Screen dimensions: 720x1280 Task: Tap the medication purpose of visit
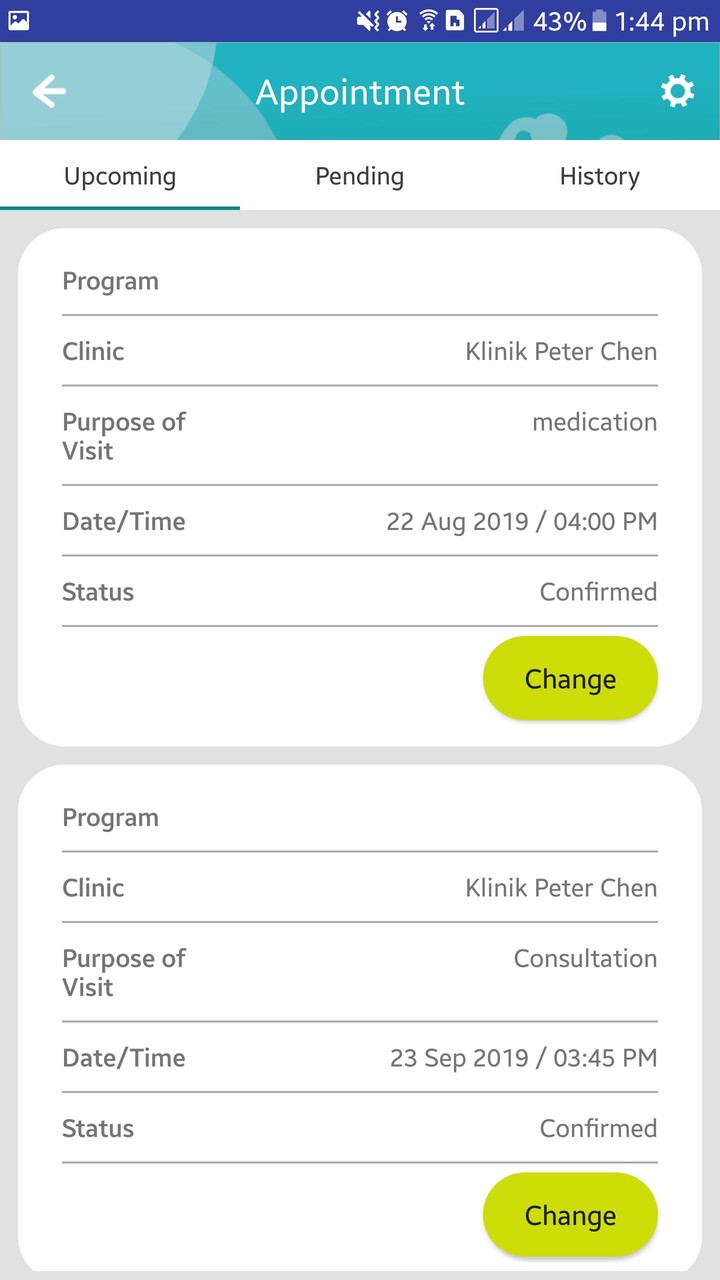click(594, 422)
